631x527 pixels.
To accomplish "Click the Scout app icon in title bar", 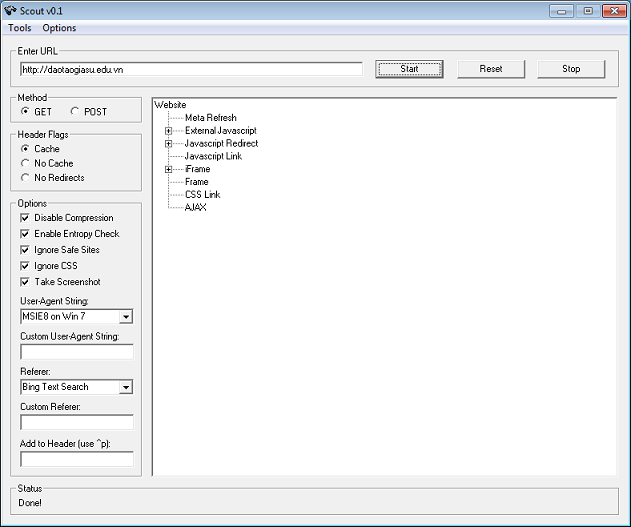I will 11,11.
